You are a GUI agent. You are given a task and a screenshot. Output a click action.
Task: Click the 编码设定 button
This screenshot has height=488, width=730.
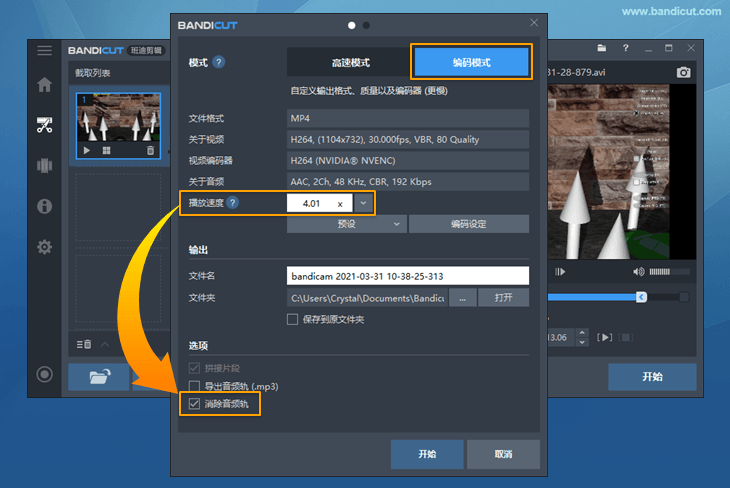tap(469, 224)
